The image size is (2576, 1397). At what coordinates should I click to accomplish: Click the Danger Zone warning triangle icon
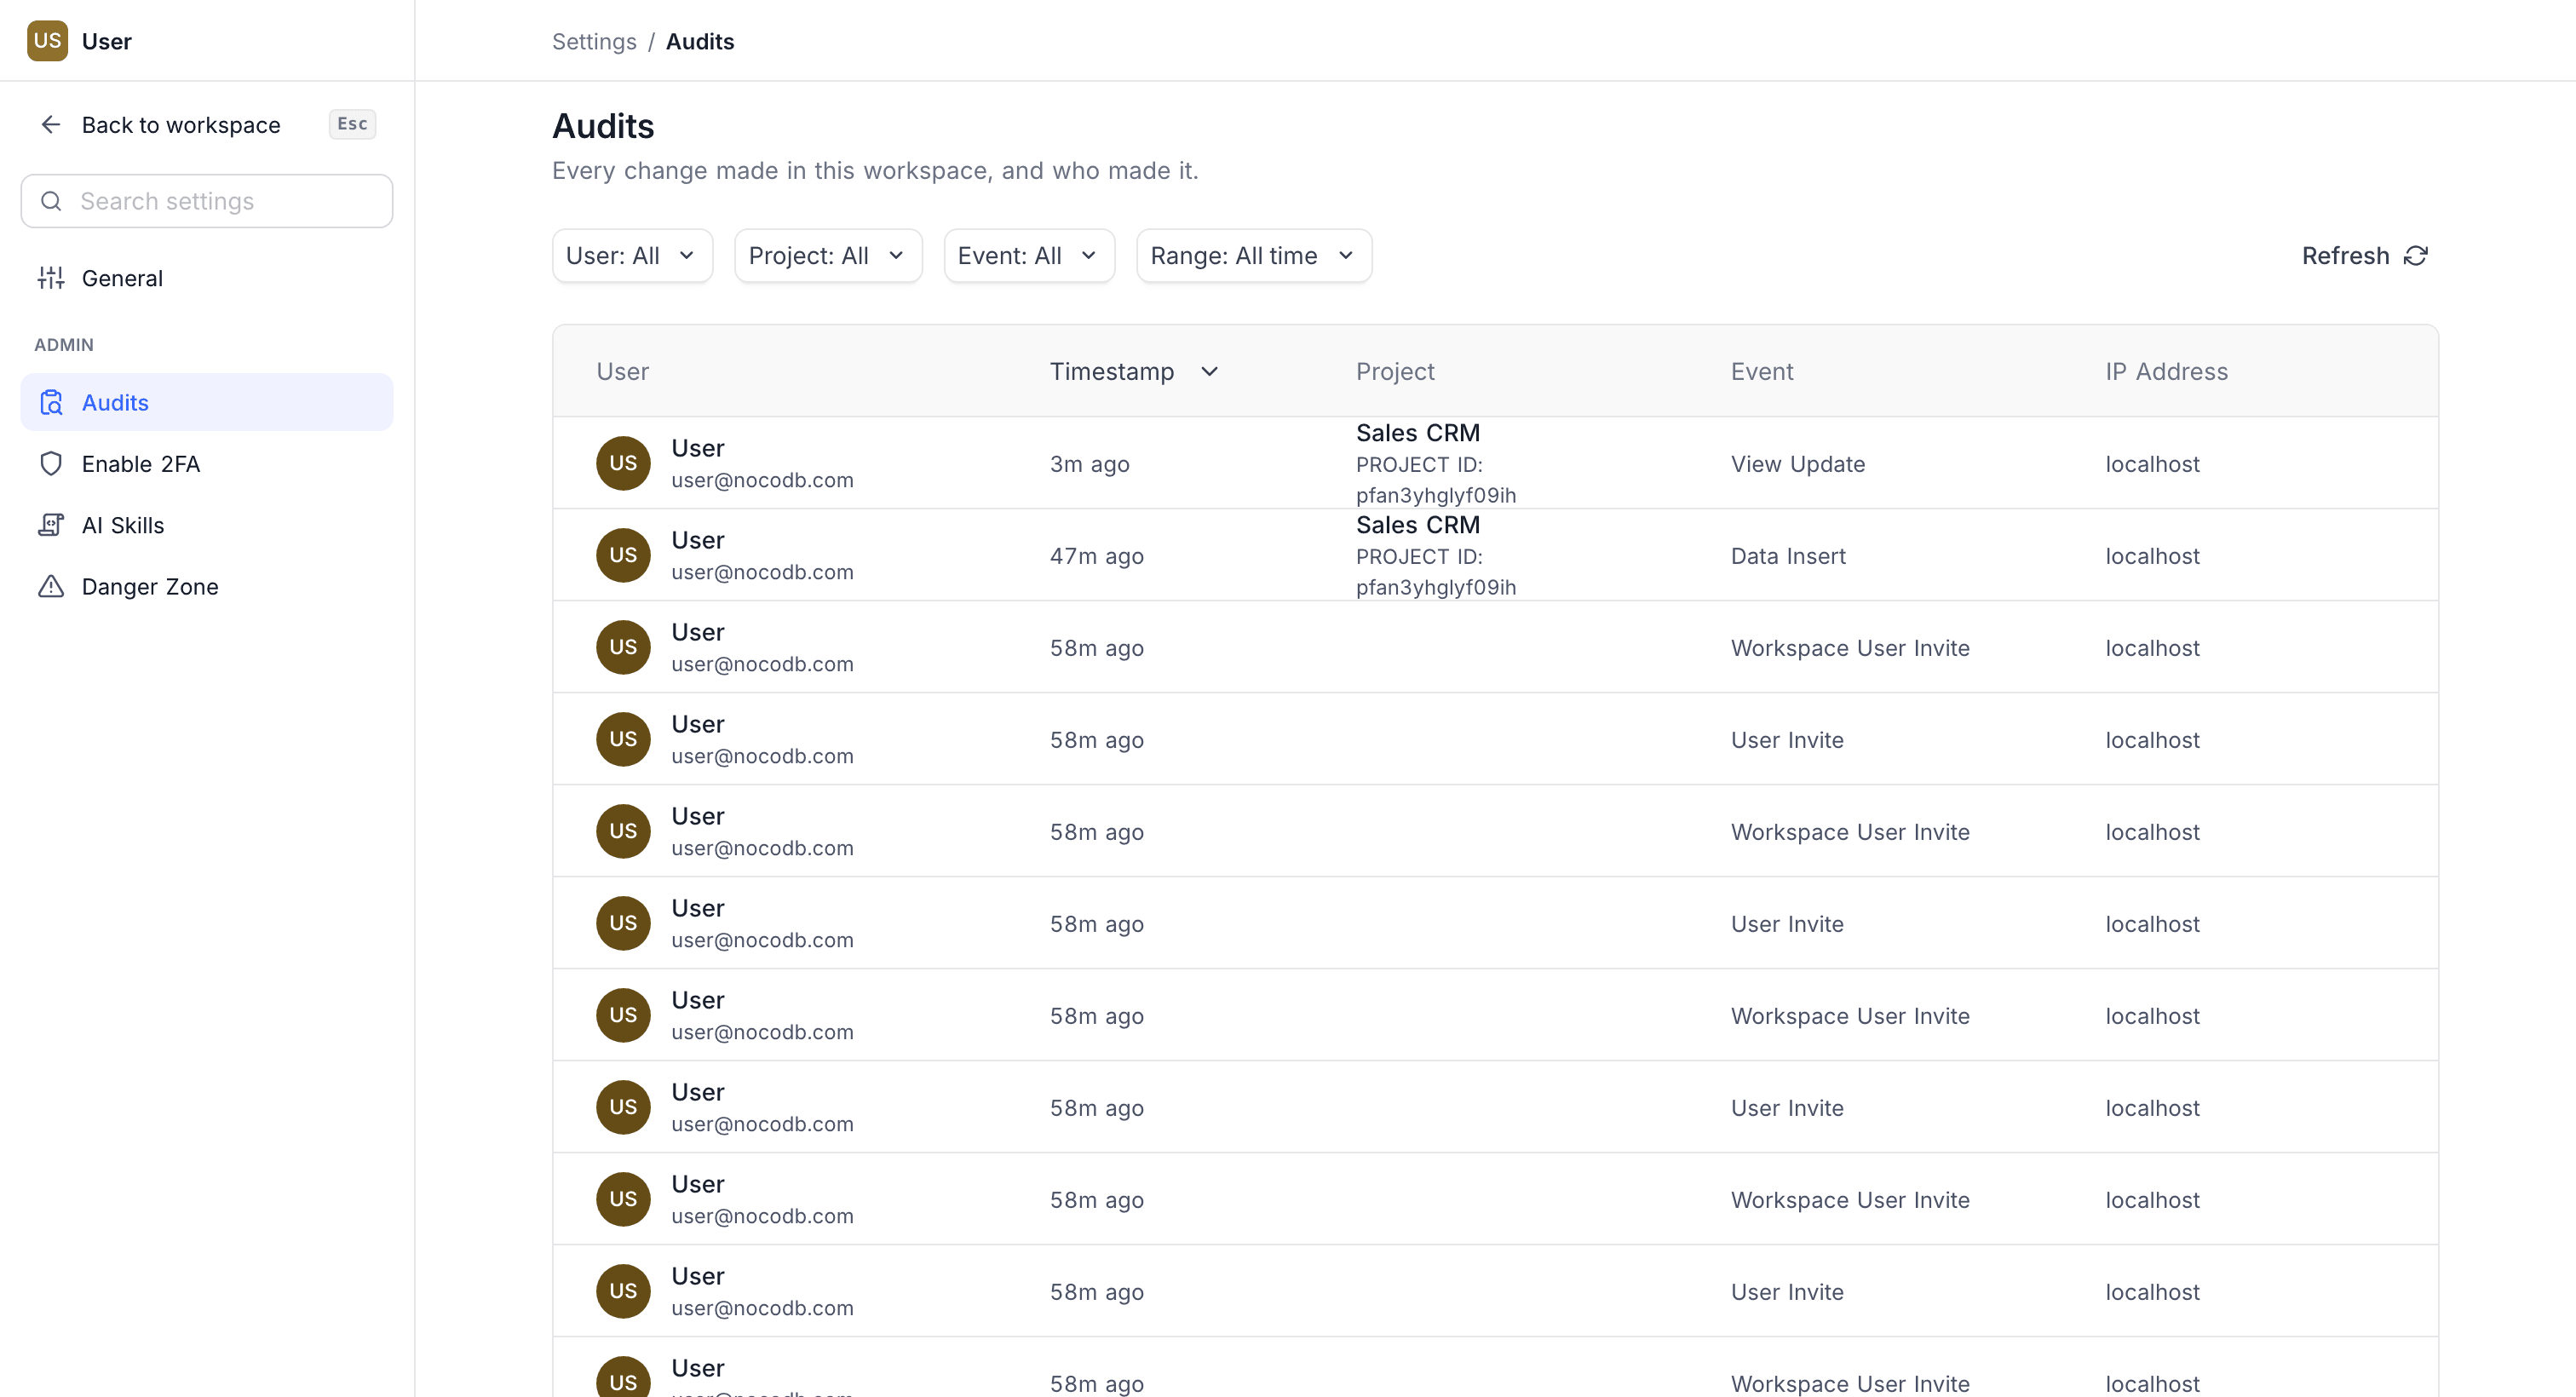point(51,586)
